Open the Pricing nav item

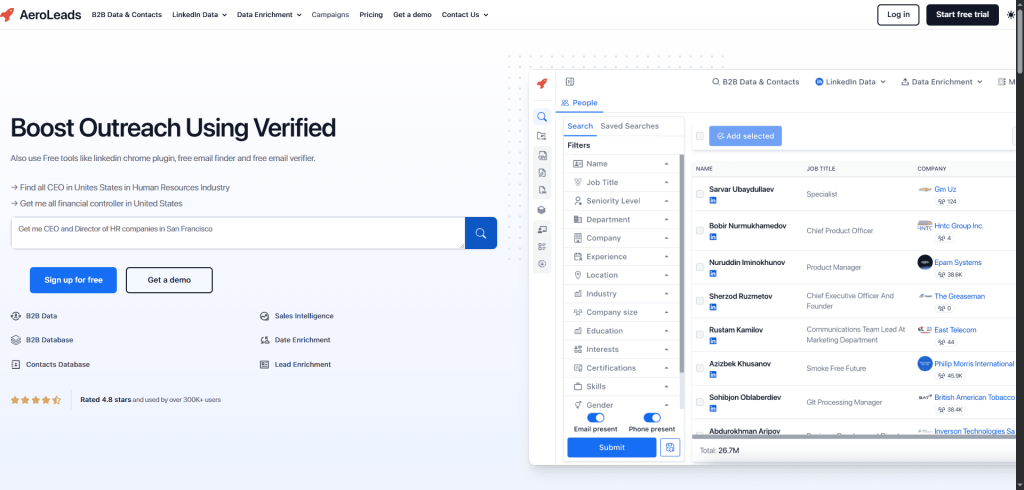pyautogui.click(x=371, y=14)
